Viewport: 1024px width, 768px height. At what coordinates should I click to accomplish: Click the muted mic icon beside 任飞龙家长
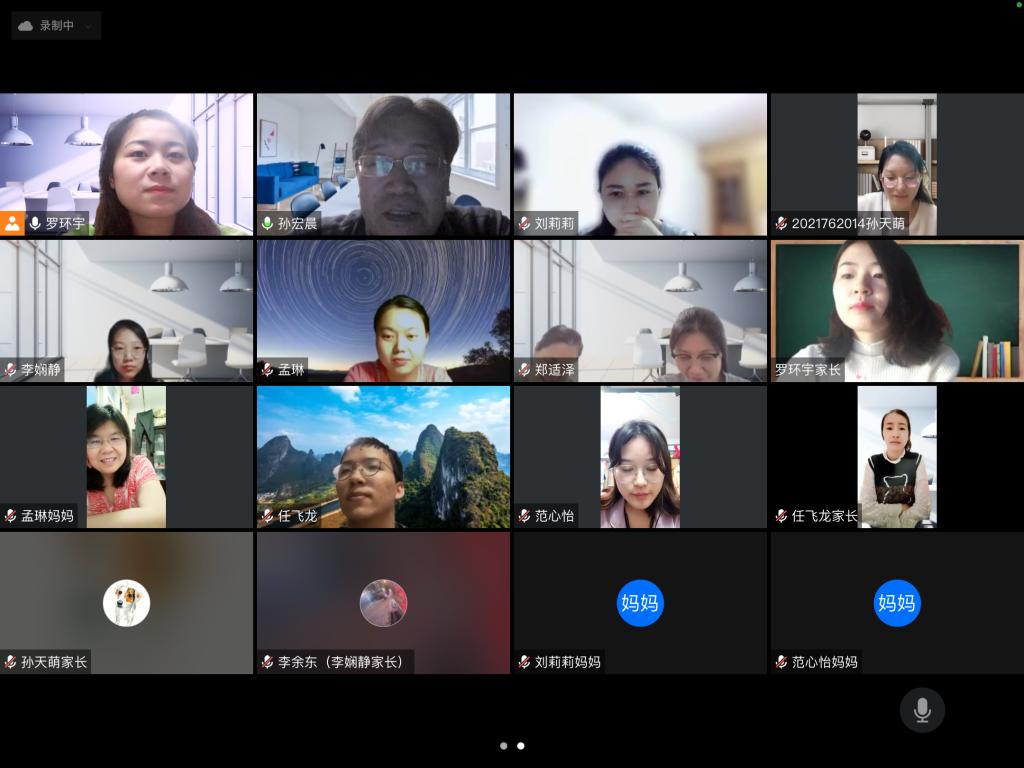(x=781, y=516)
